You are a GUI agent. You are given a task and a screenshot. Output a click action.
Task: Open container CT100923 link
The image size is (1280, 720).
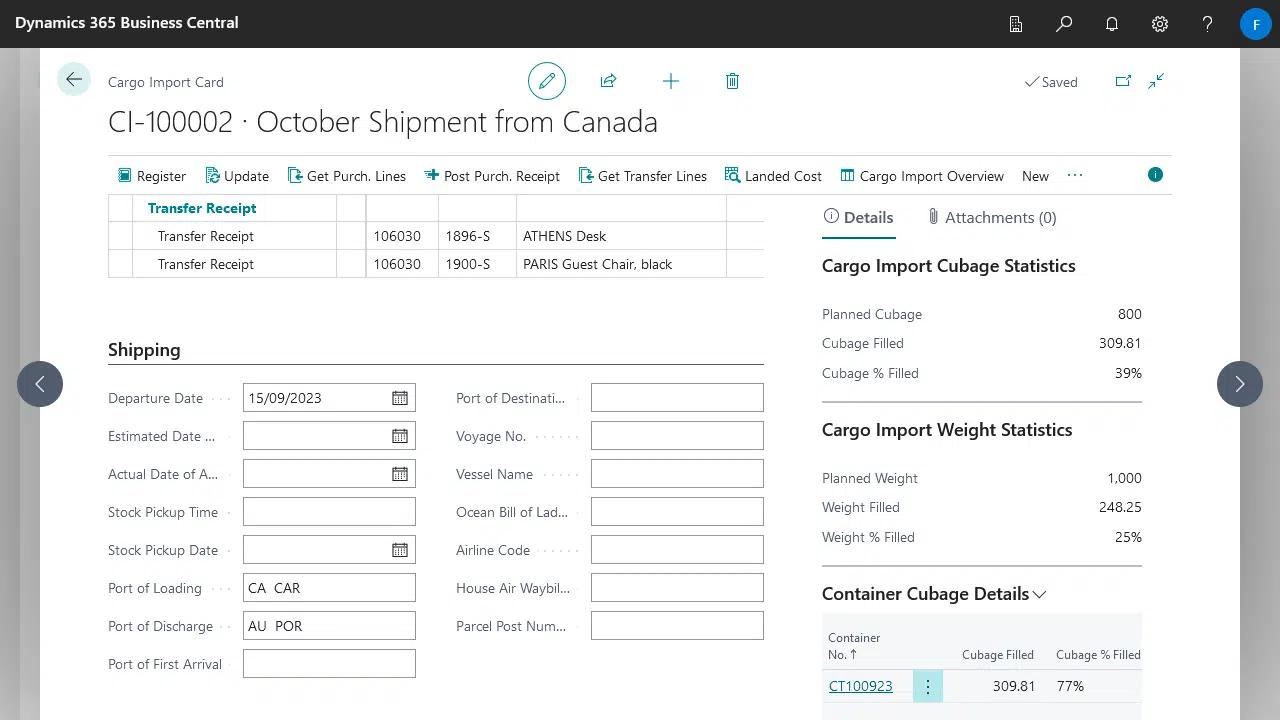[861, 686]
